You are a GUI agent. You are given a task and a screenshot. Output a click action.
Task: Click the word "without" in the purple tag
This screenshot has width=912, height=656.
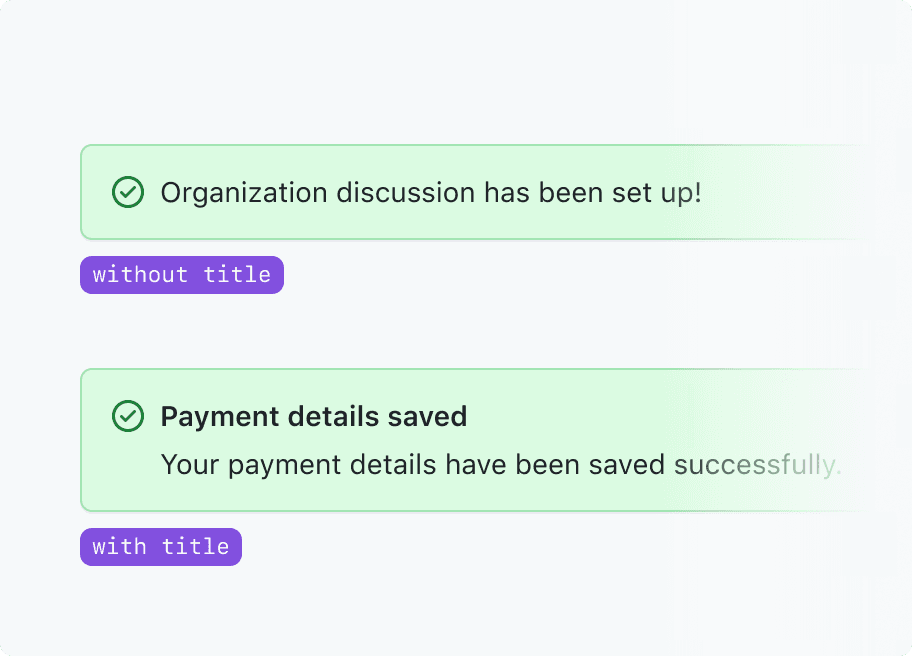tap(140, 275)
